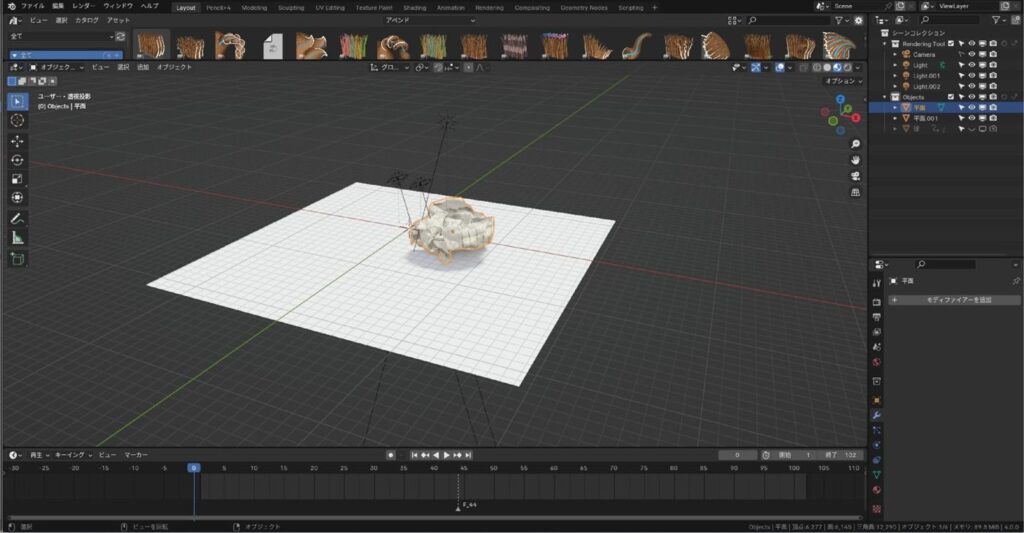Screen dimensions: 1024x533
Task: Open the レンダー menu
Action: (83, 6)
